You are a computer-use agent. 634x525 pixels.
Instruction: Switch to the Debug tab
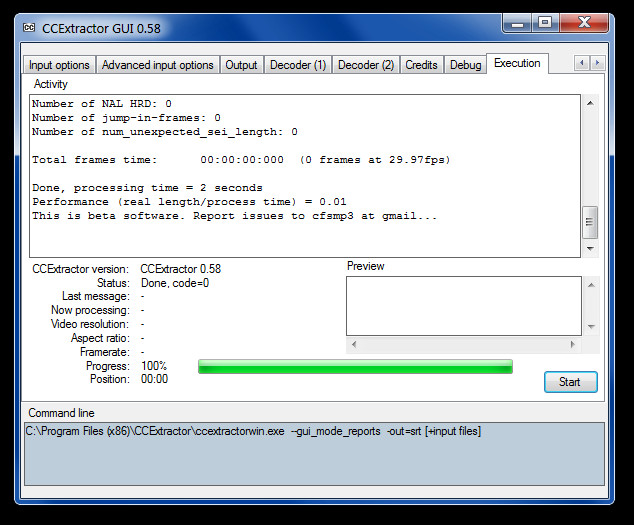(465, 65)
